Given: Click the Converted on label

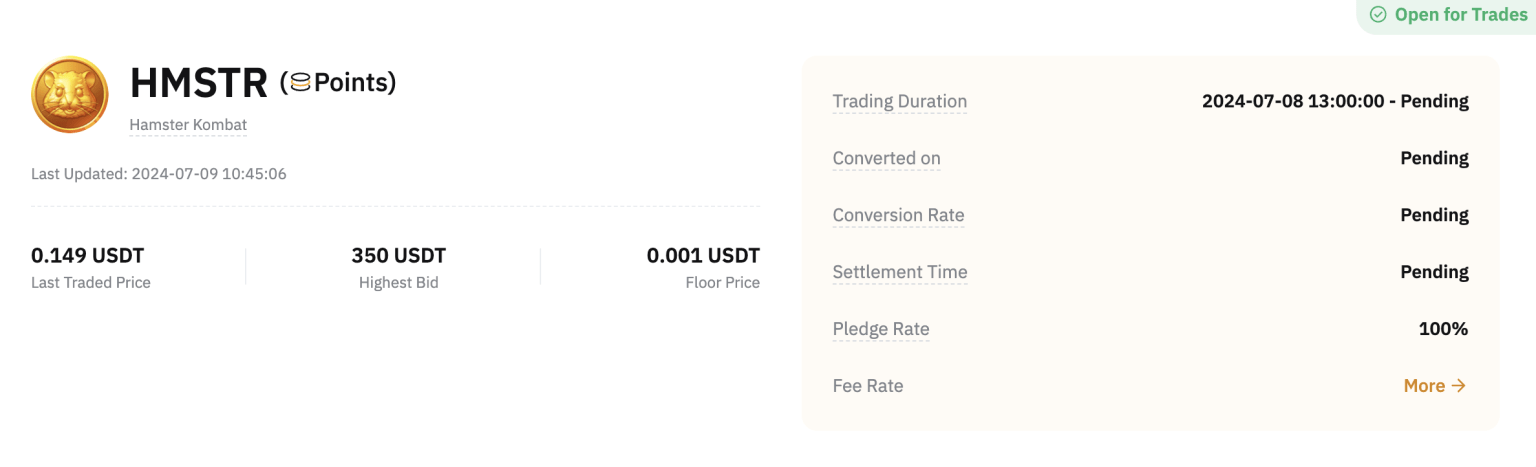Looking at the screenshot, I should click(x=886, y=158).
